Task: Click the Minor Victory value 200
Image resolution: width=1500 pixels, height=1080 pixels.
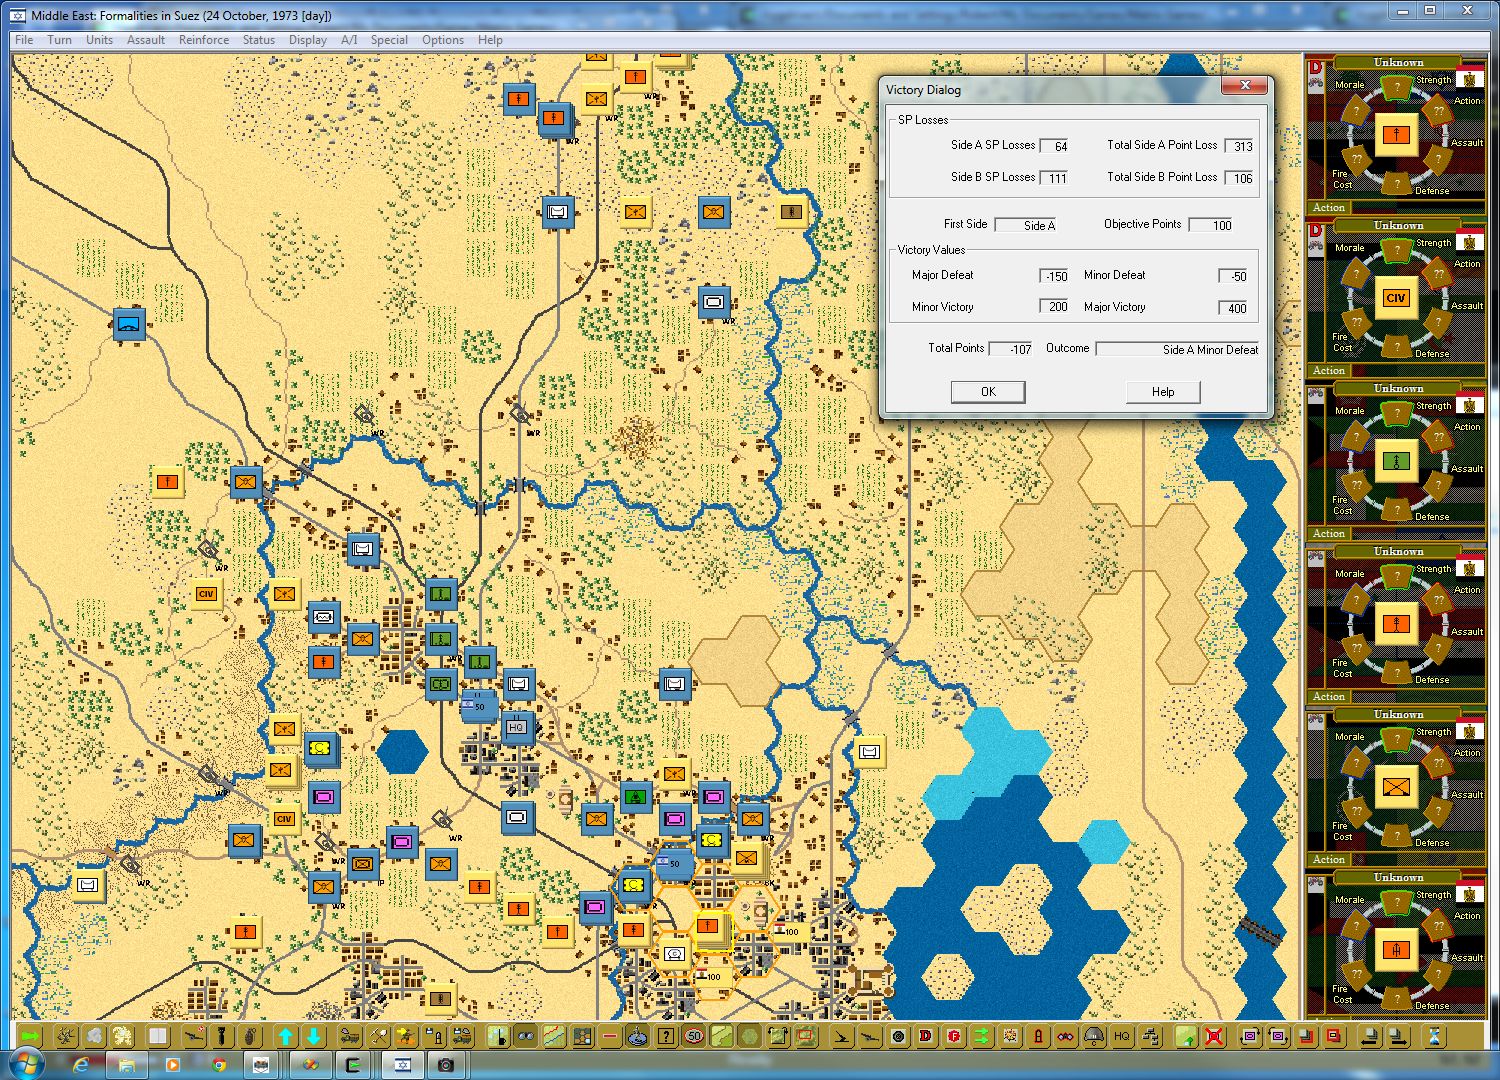Action: tap(1055, 307)
